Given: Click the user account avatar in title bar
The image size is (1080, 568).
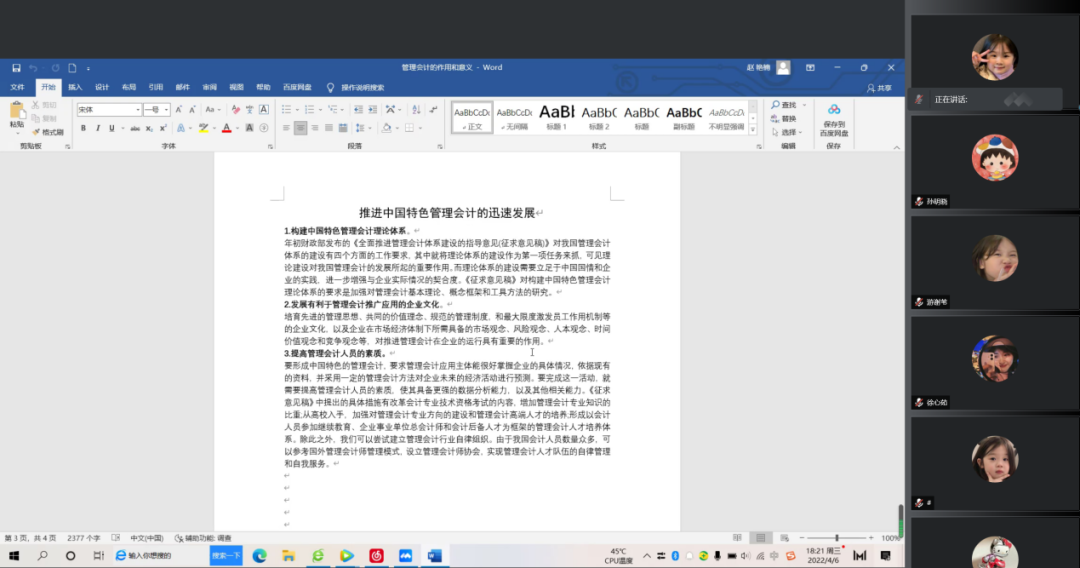Looking at the screenshot, I should click(x=783, y=67).
